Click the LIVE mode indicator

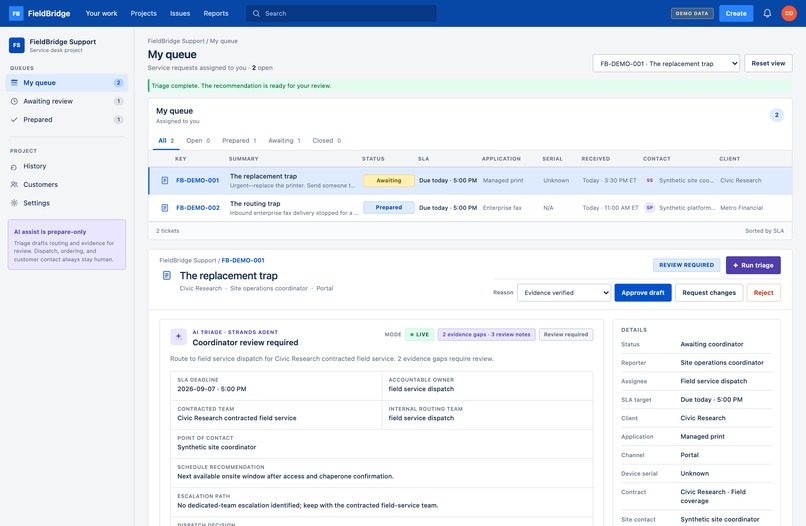[x=419, y=334]
